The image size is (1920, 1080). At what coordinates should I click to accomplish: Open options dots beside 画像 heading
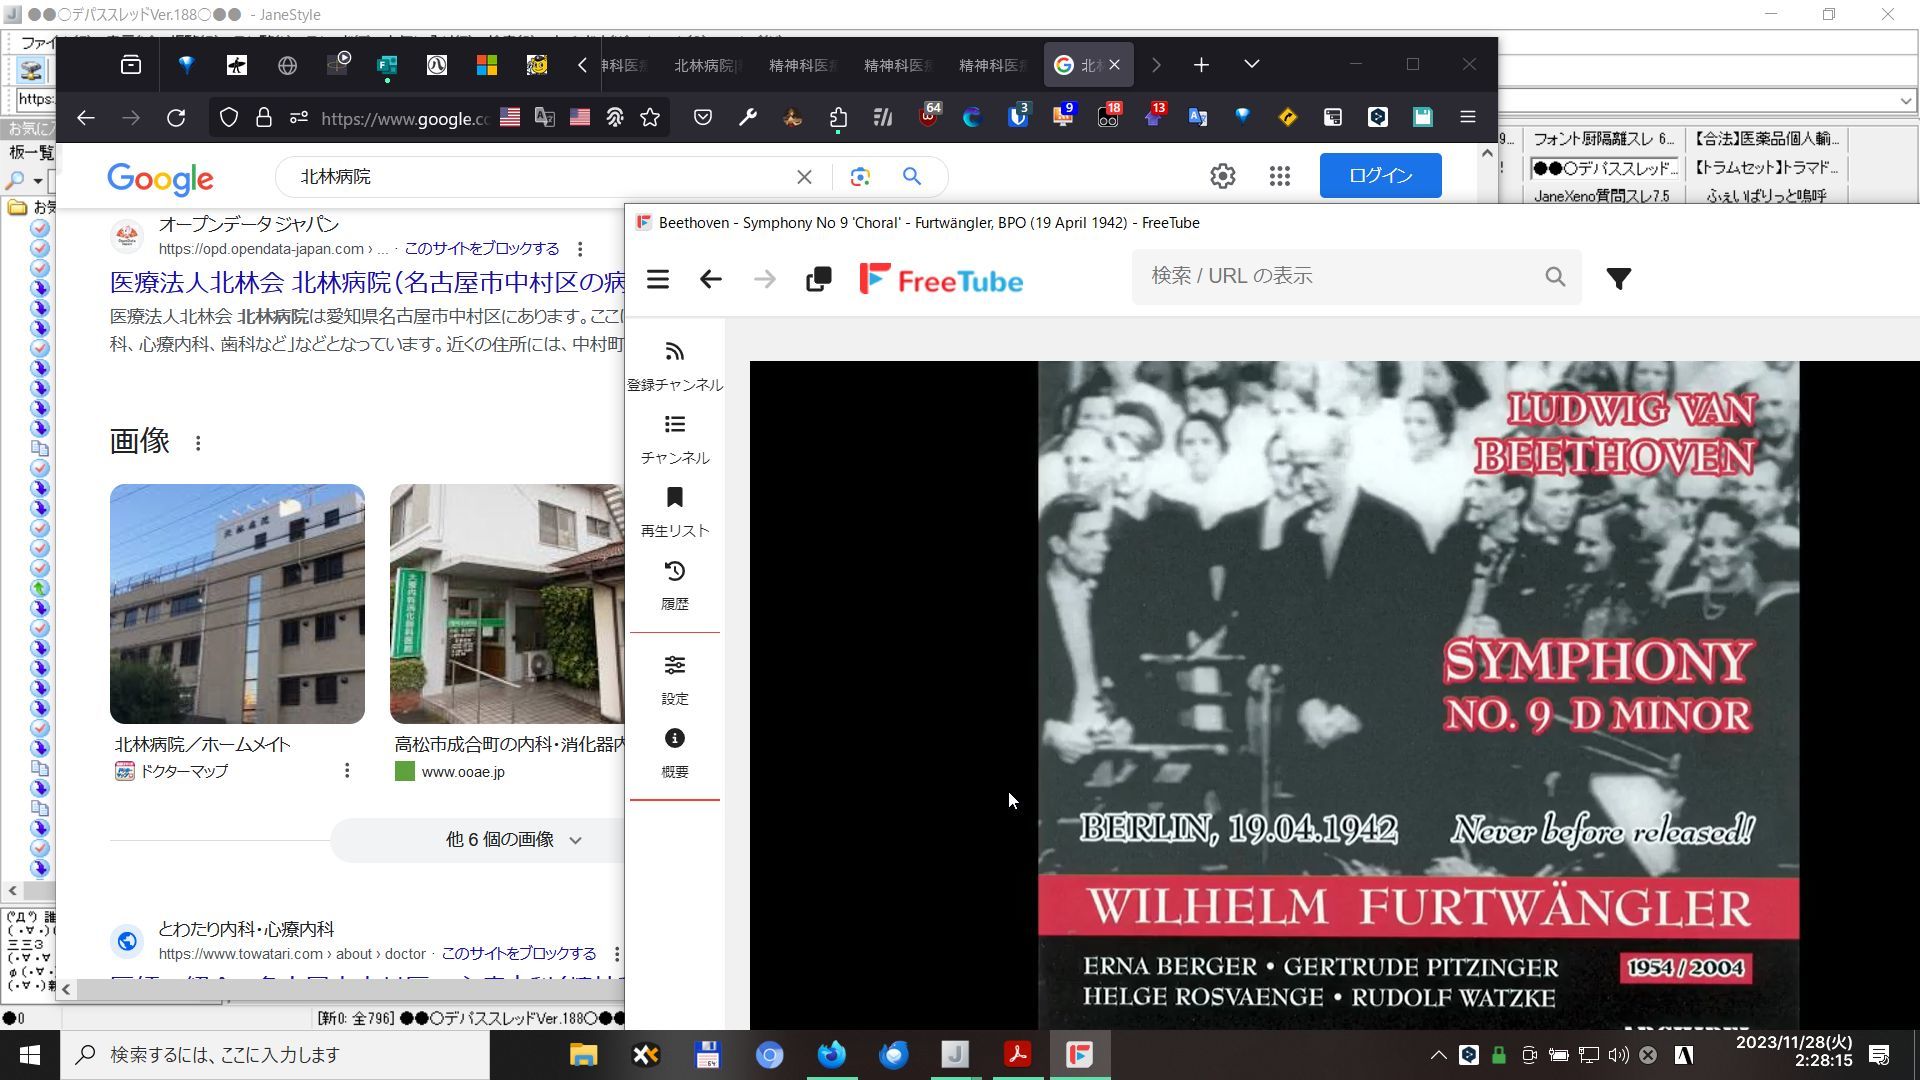click(x=198, y=443)
